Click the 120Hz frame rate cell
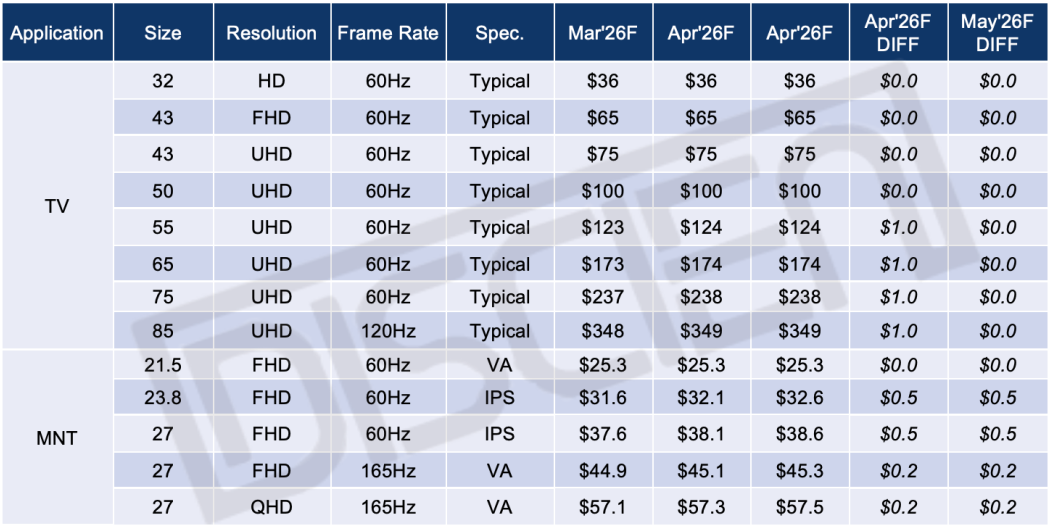This screenshot has width=1050, height=528. point(387,331)
